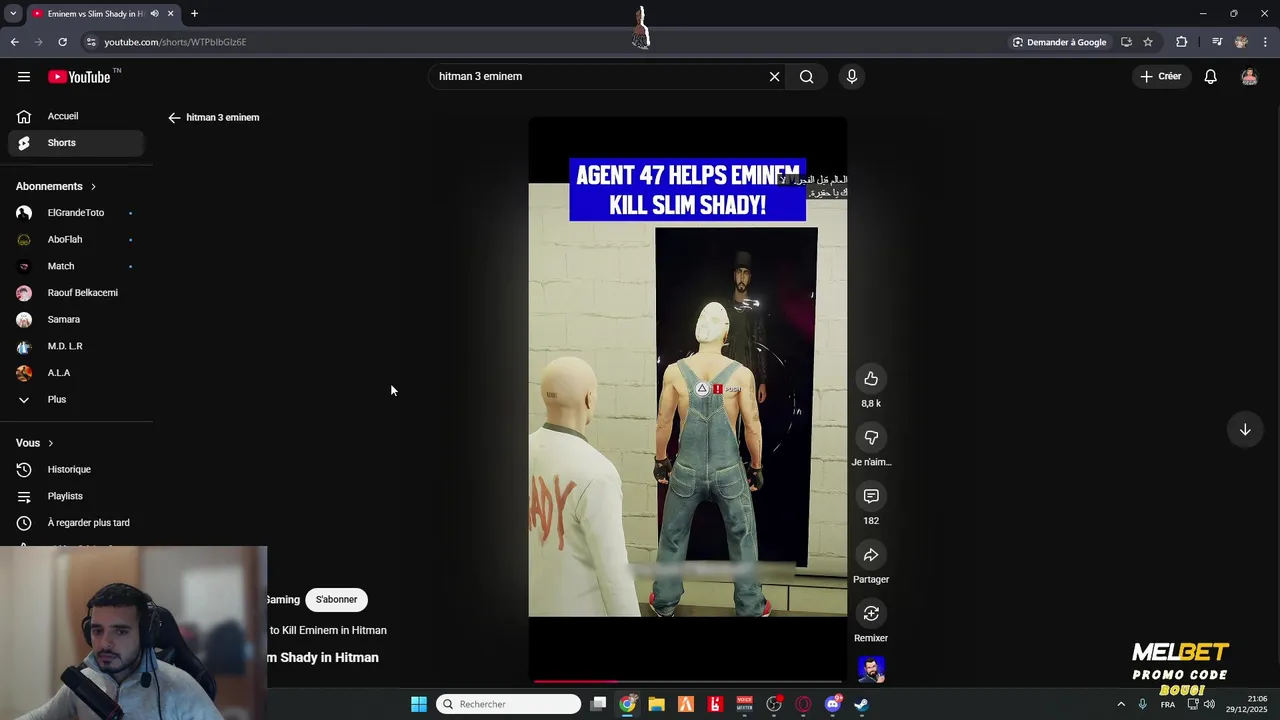Open A.L.A channel
This screenshot has height=720, width=1280.
[76, 373]
